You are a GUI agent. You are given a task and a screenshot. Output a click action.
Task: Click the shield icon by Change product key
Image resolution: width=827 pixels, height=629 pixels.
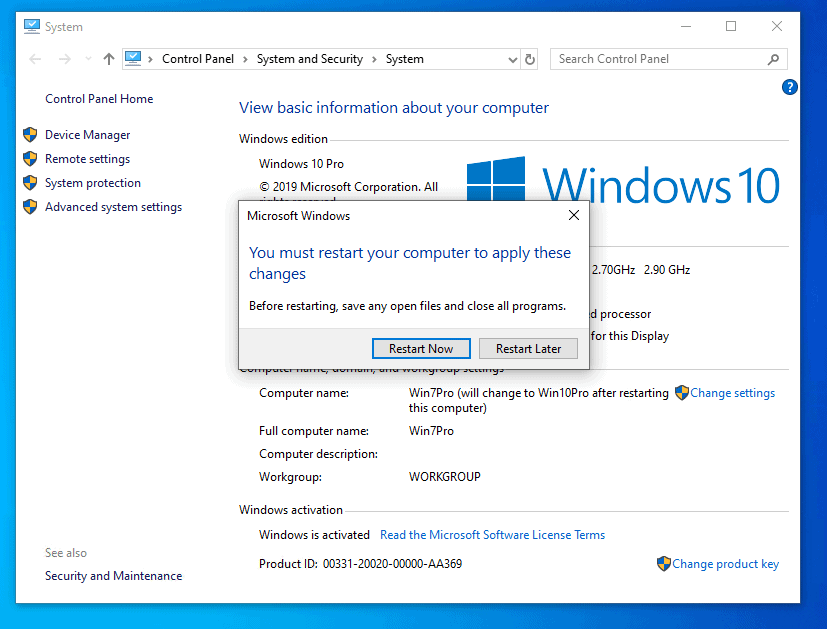pos(664,564)
